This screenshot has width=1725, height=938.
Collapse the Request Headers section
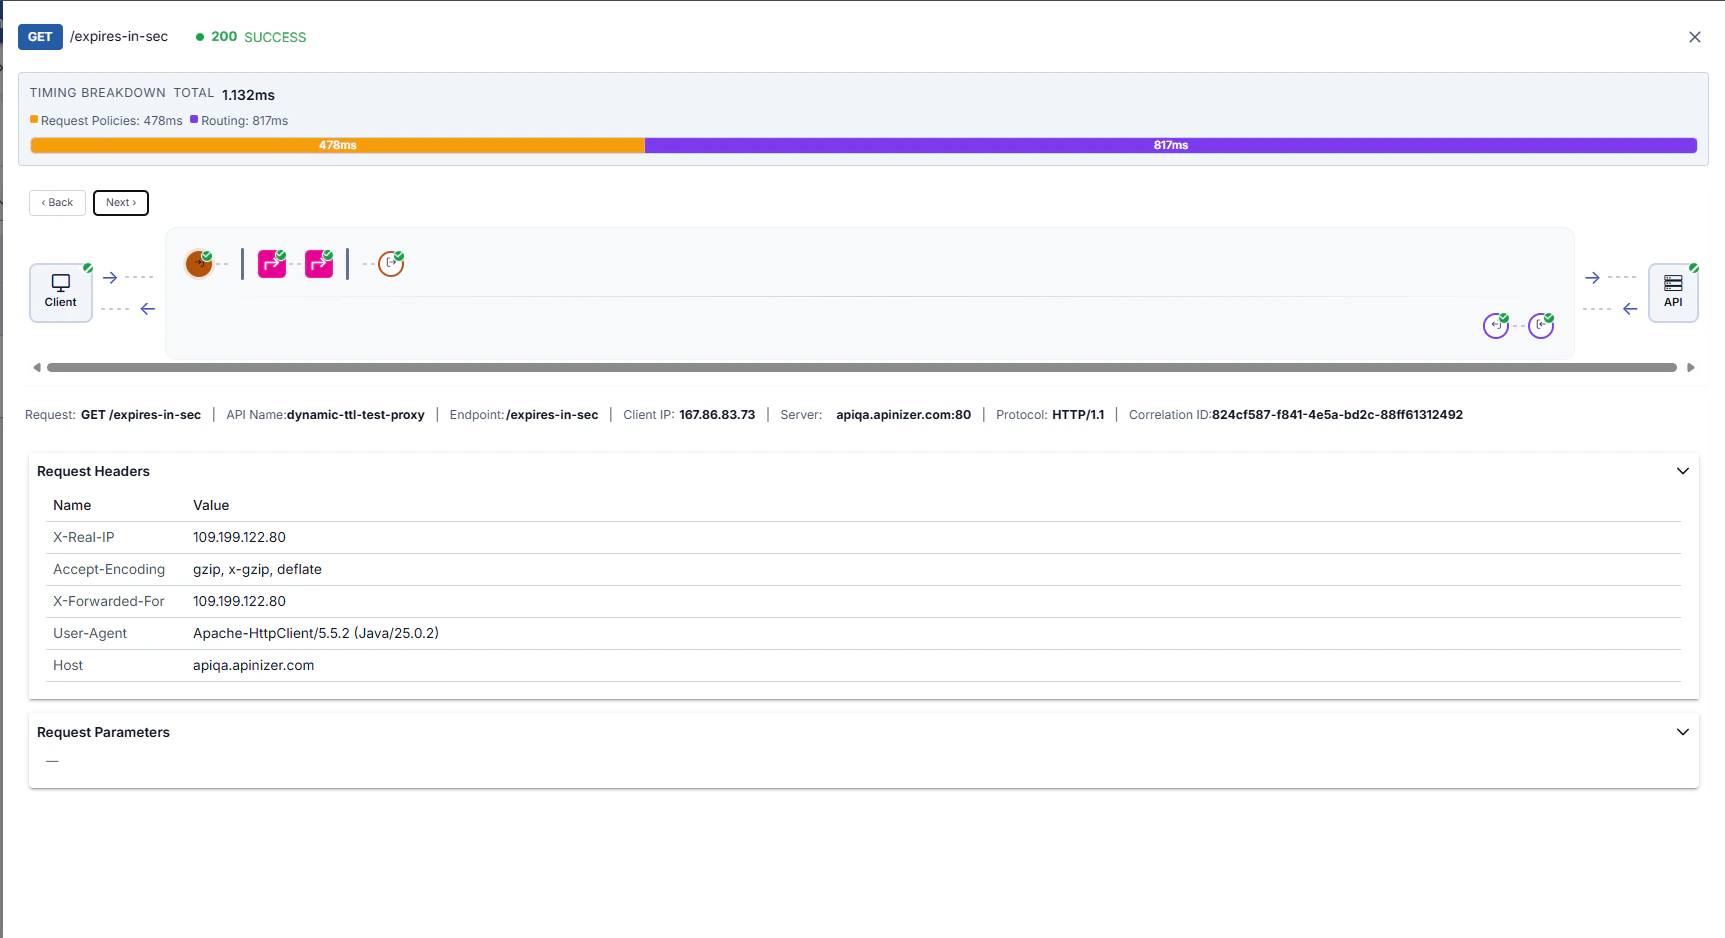point(1683,471)
